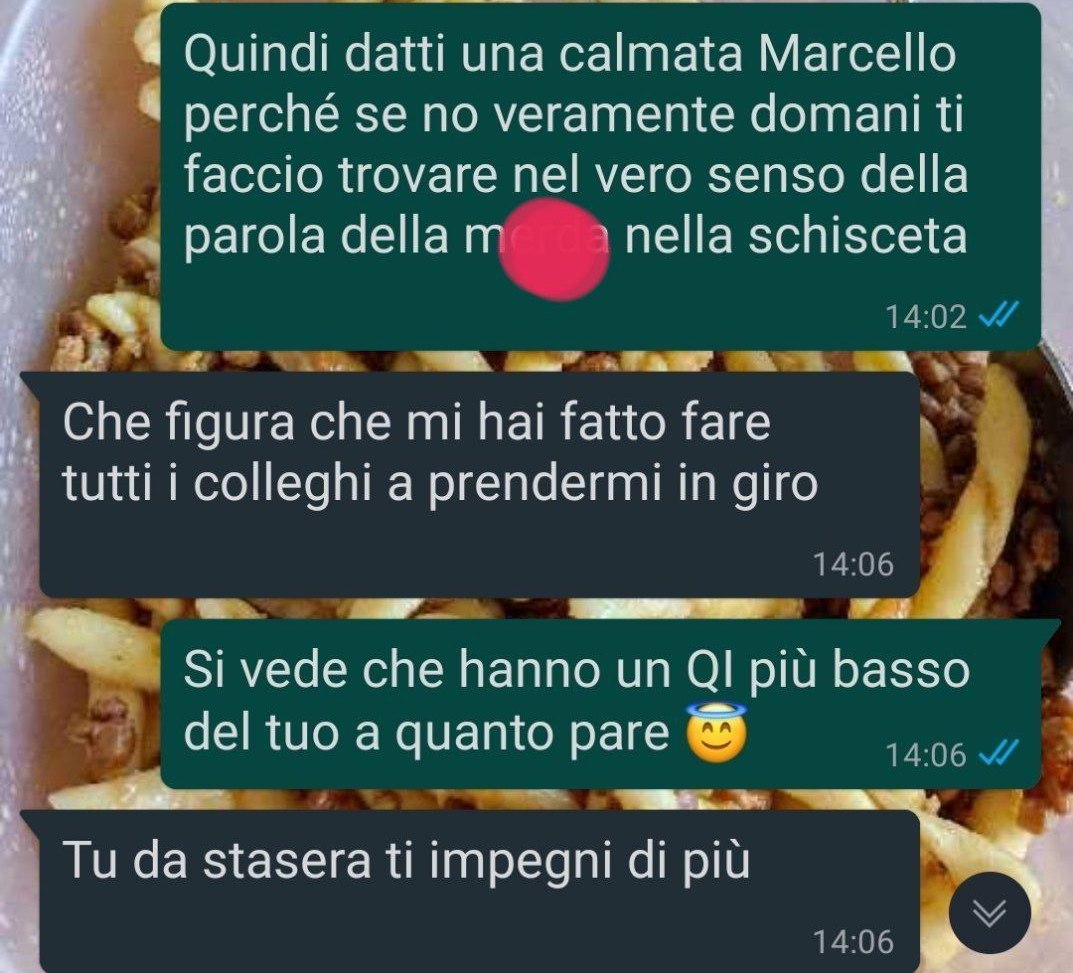The height and width of the screenshot is (973, 1073).
Task: Tap the scroll-to-bottom double chevron button
Action: [990, 913]
